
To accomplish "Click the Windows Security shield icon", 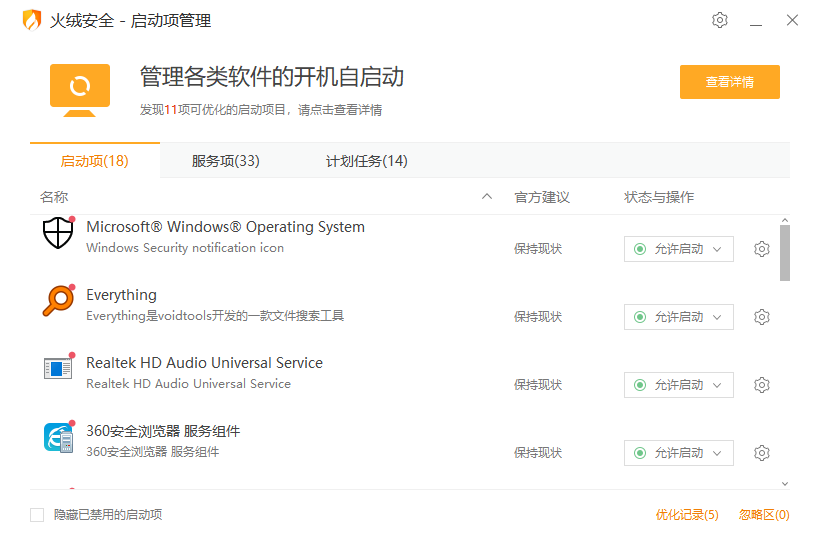I will [58, 233].
